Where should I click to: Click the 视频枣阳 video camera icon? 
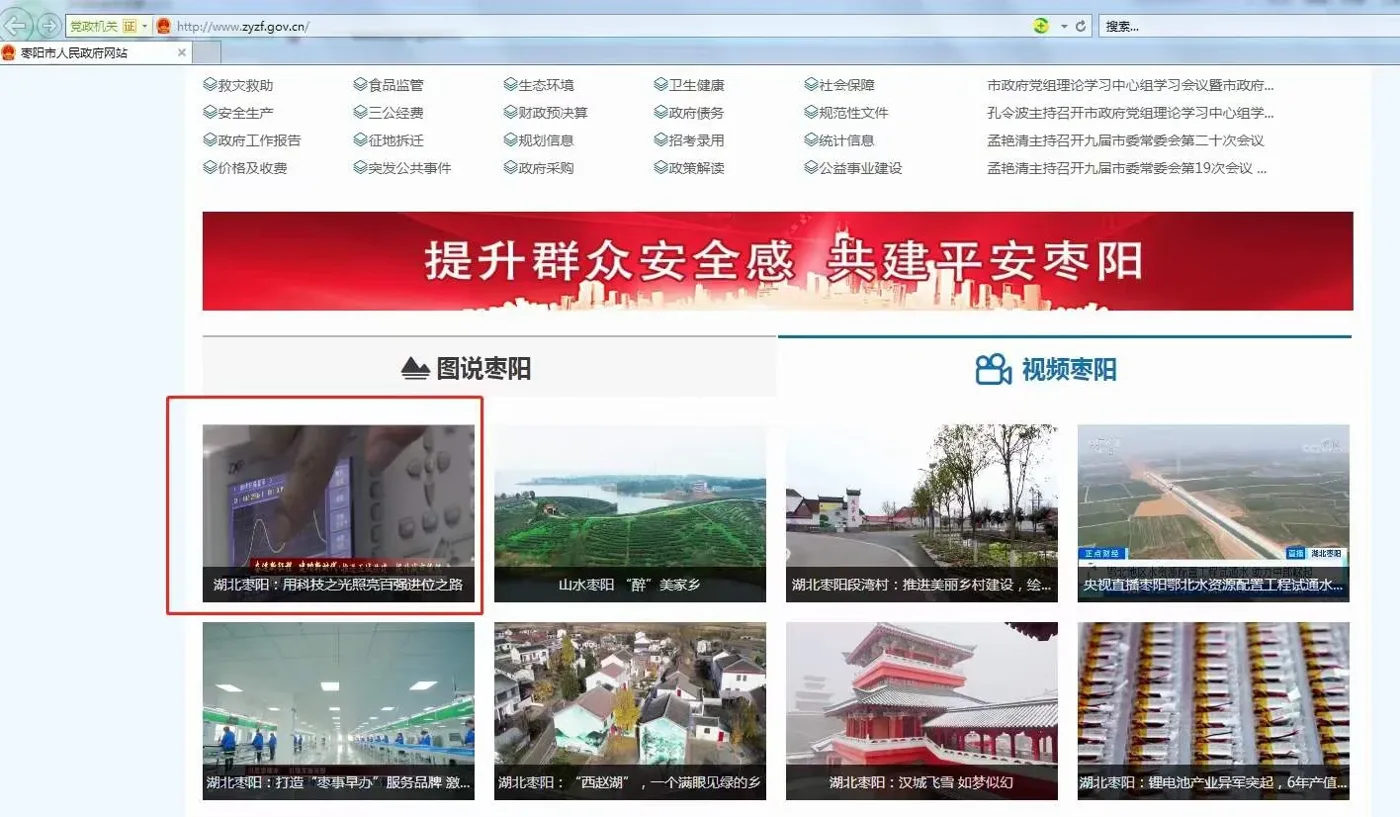pyautogui.click(x=993, y=369)
